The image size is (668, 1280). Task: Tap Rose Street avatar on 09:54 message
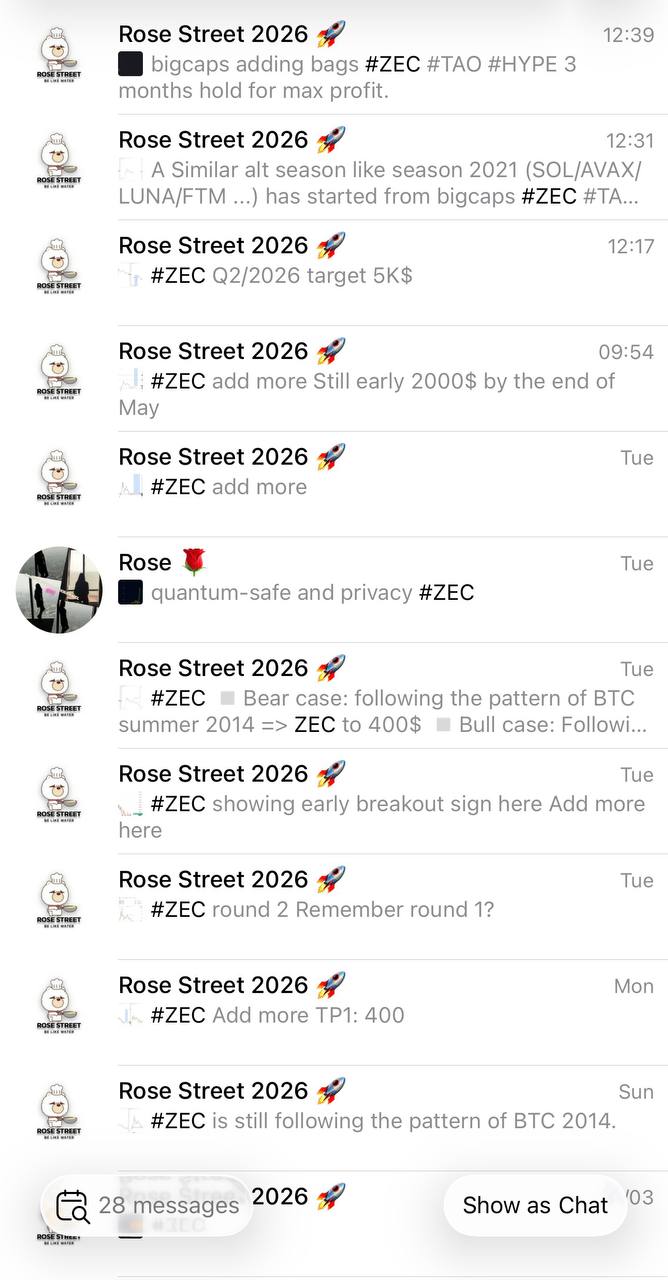point(59,379)
